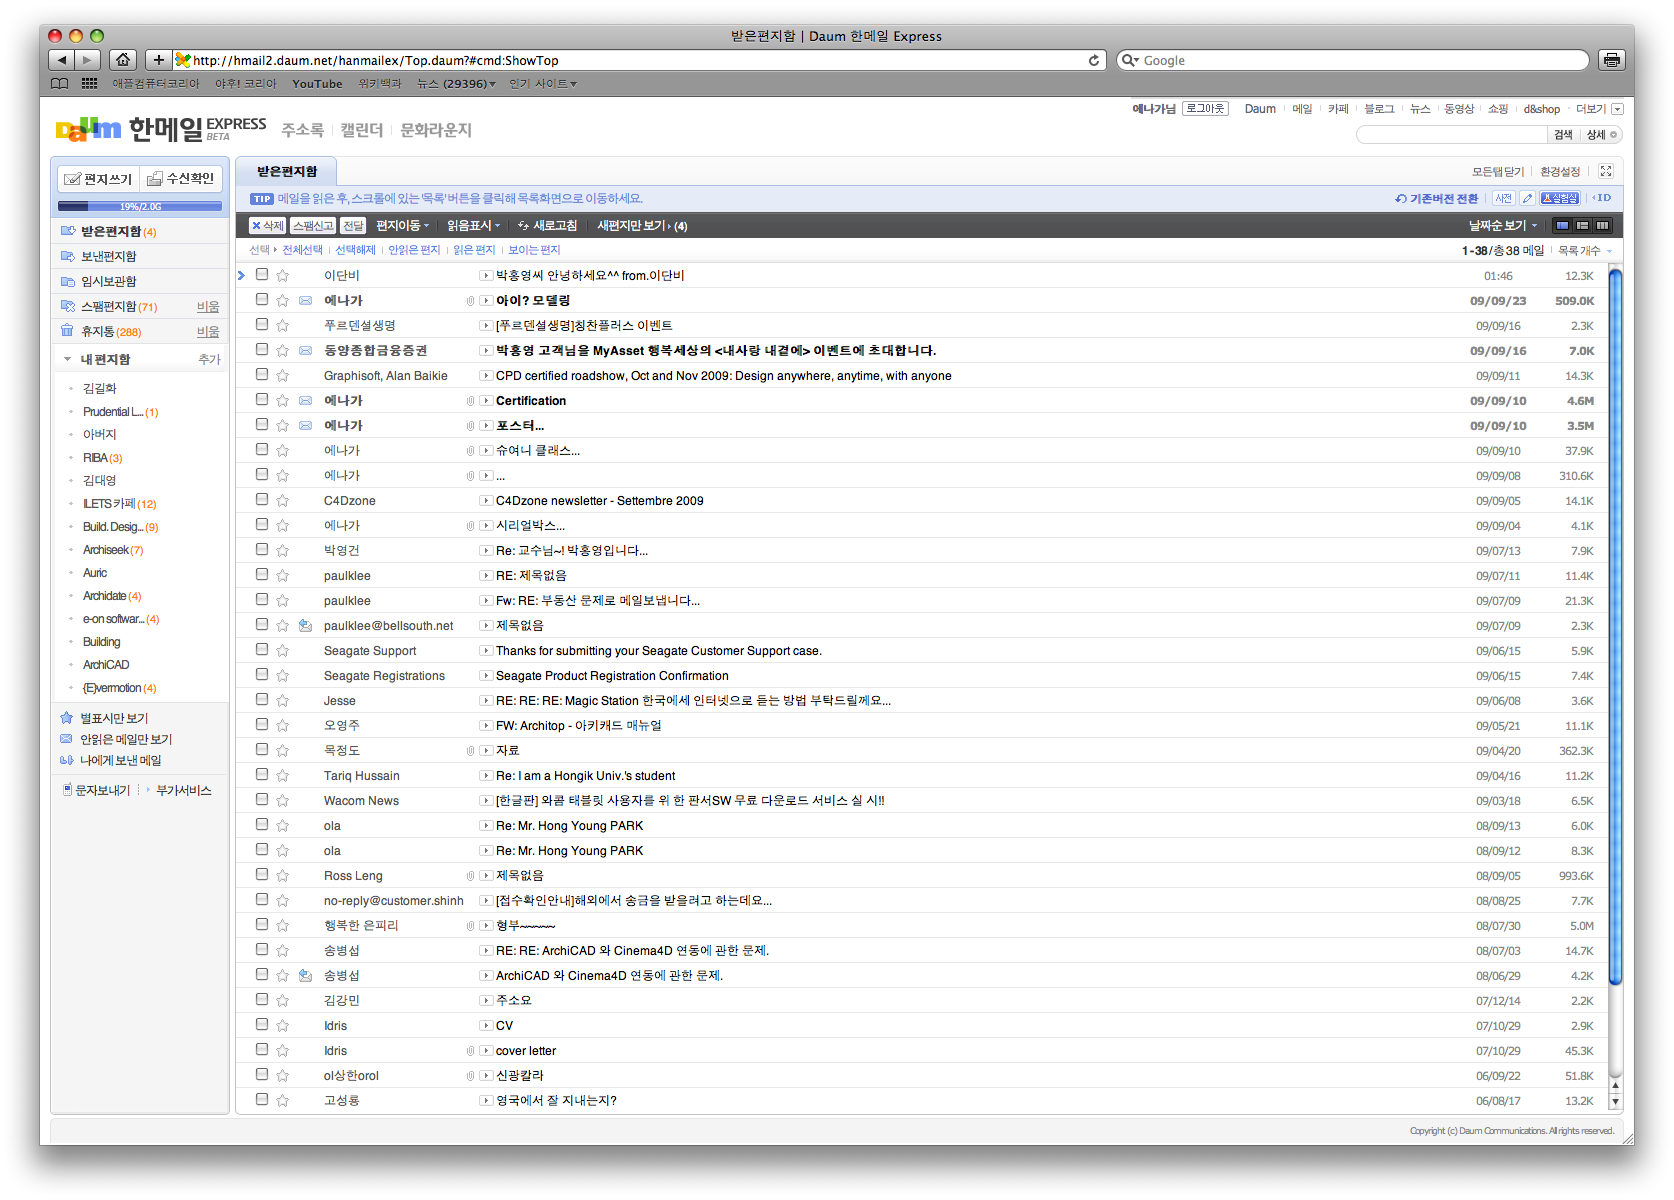Open the 인기 사이트 bookmarks dropdown

tap(543, 84)
